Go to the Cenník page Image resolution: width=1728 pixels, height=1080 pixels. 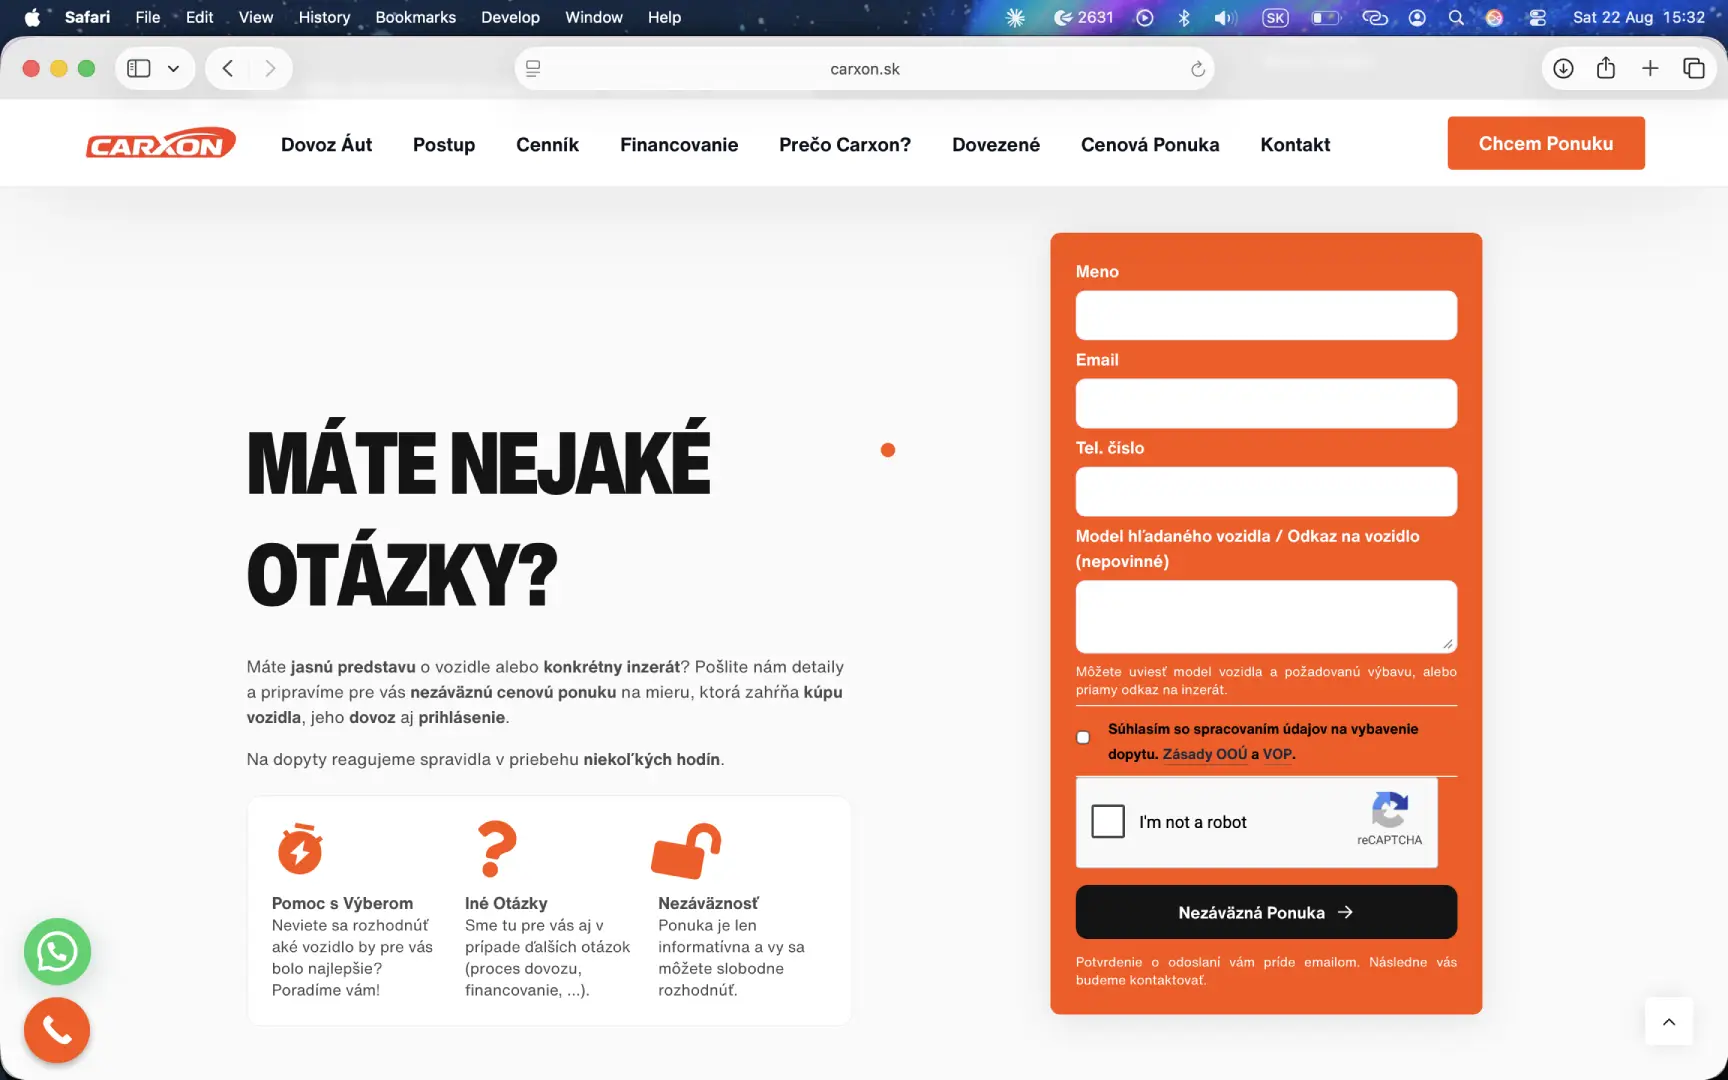[547, 144]
